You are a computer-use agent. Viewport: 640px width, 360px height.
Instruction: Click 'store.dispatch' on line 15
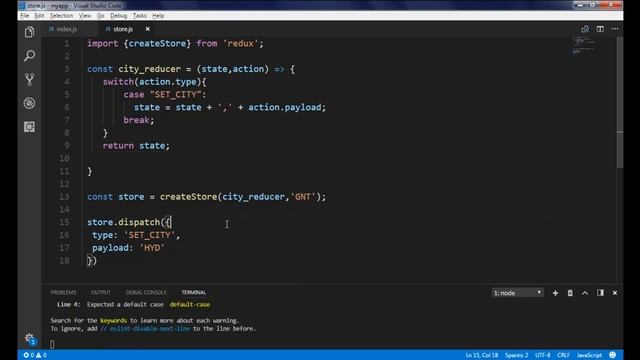coord(123,222)
